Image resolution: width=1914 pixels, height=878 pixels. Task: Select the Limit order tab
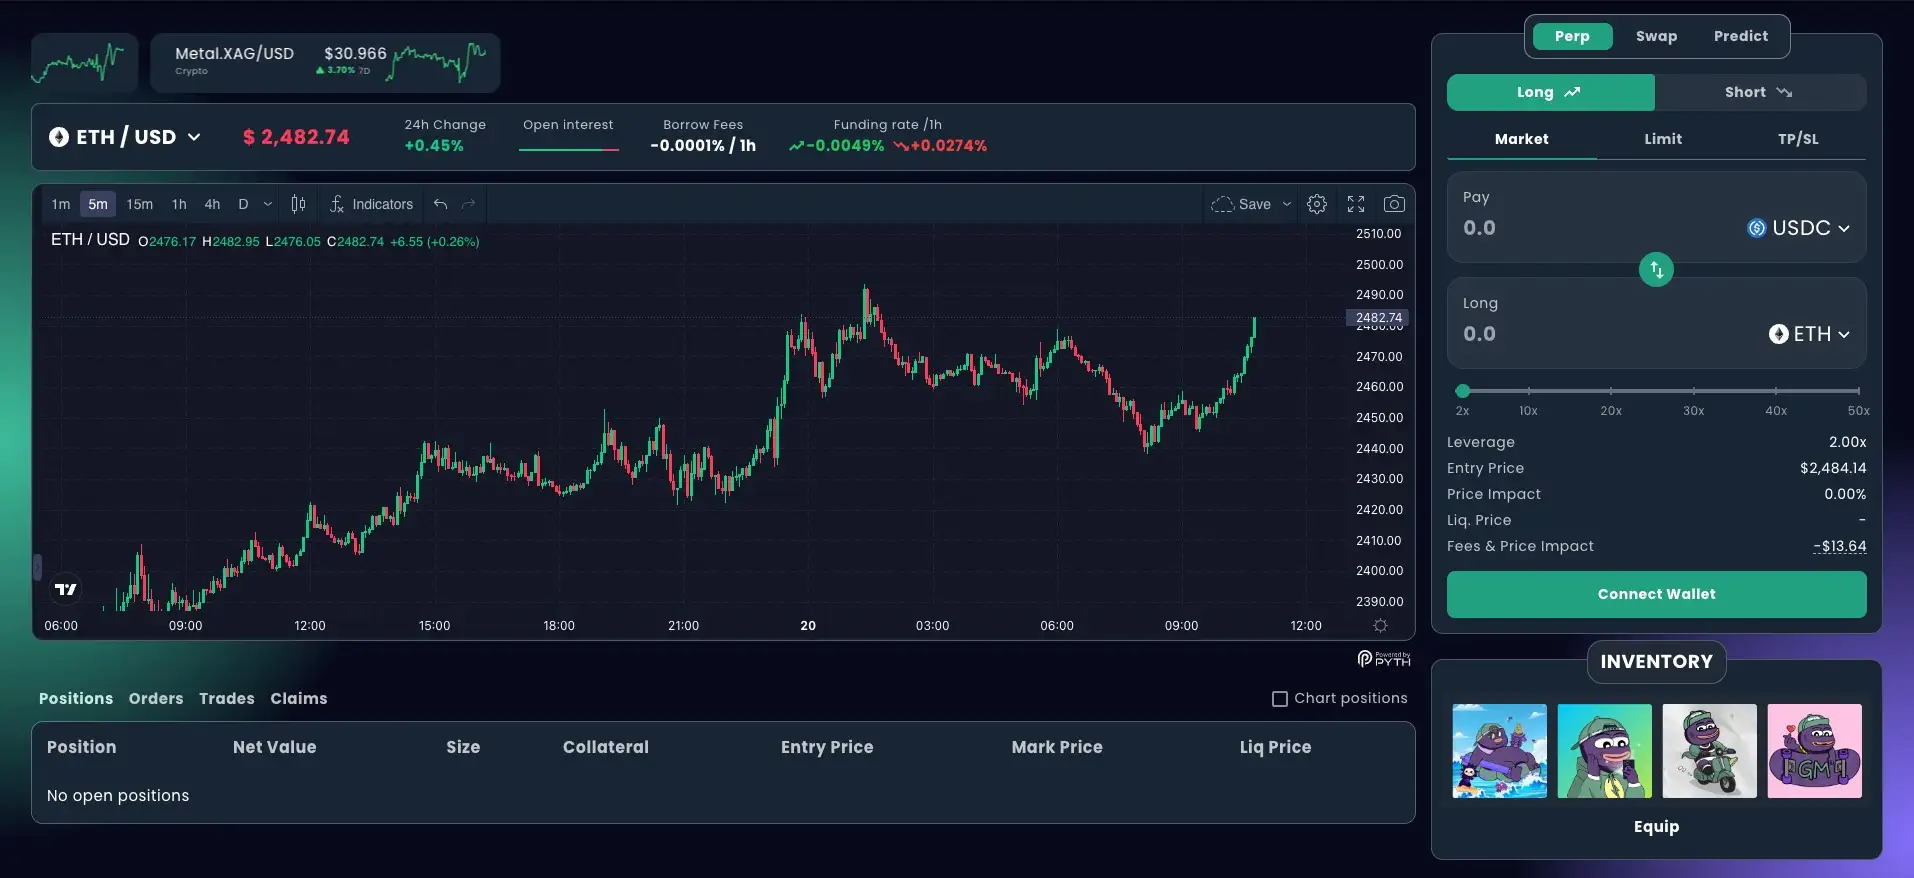tap(1663, 139)
